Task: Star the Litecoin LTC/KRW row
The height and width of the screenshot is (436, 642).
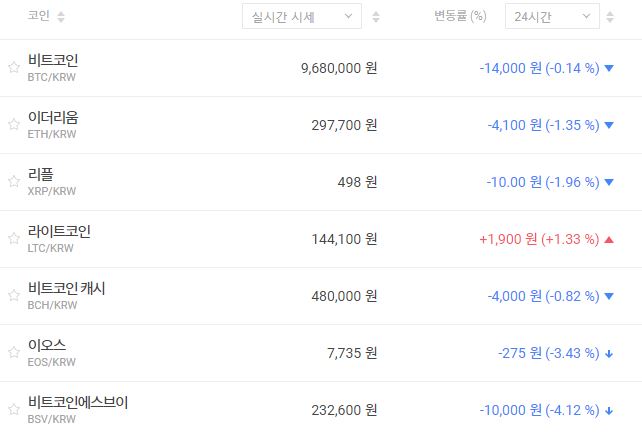Action: click(14, 239)
